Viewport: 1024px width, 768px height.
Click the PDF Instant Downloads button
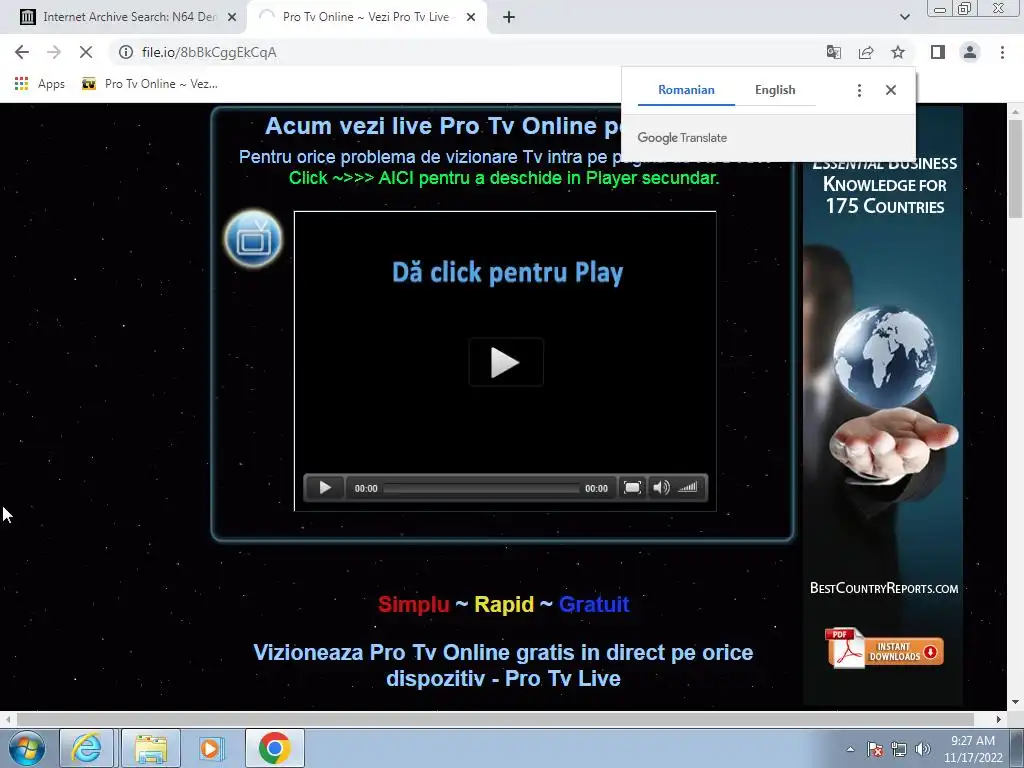[x=885, y=648]
